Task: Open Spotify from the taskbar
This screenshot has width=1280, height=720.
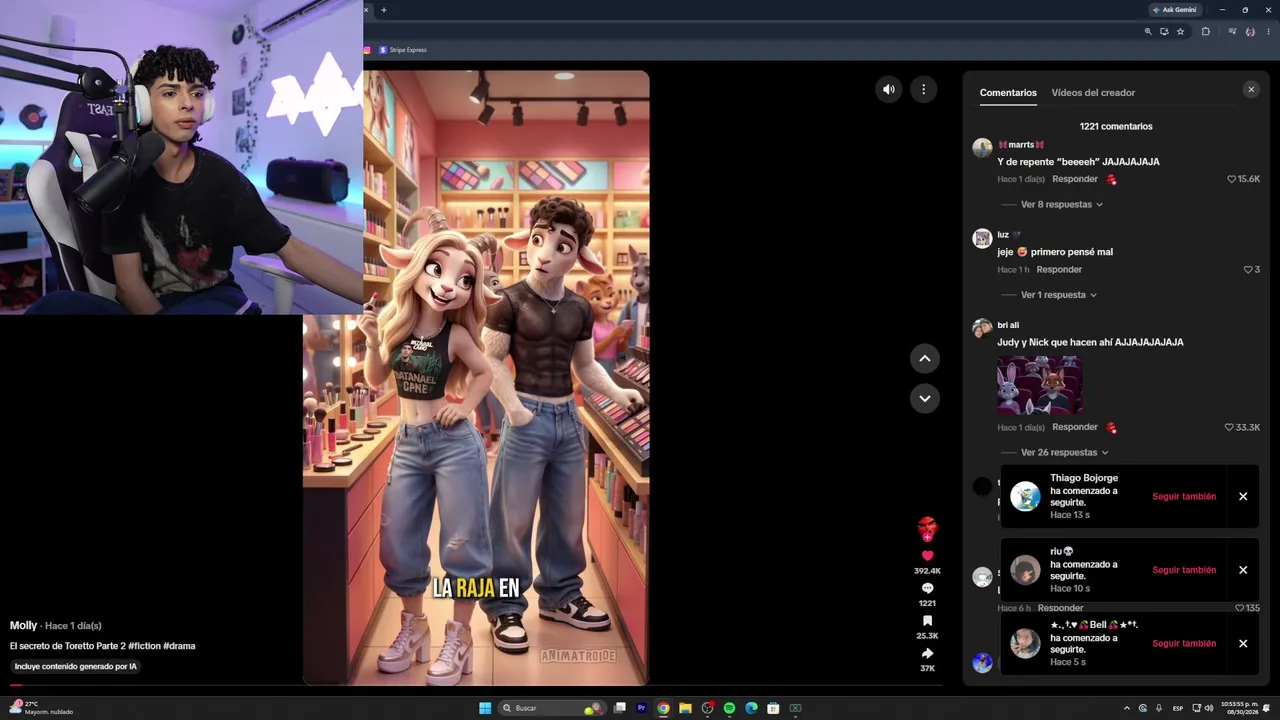Action: pyautogui.click(x=729, y=708)
